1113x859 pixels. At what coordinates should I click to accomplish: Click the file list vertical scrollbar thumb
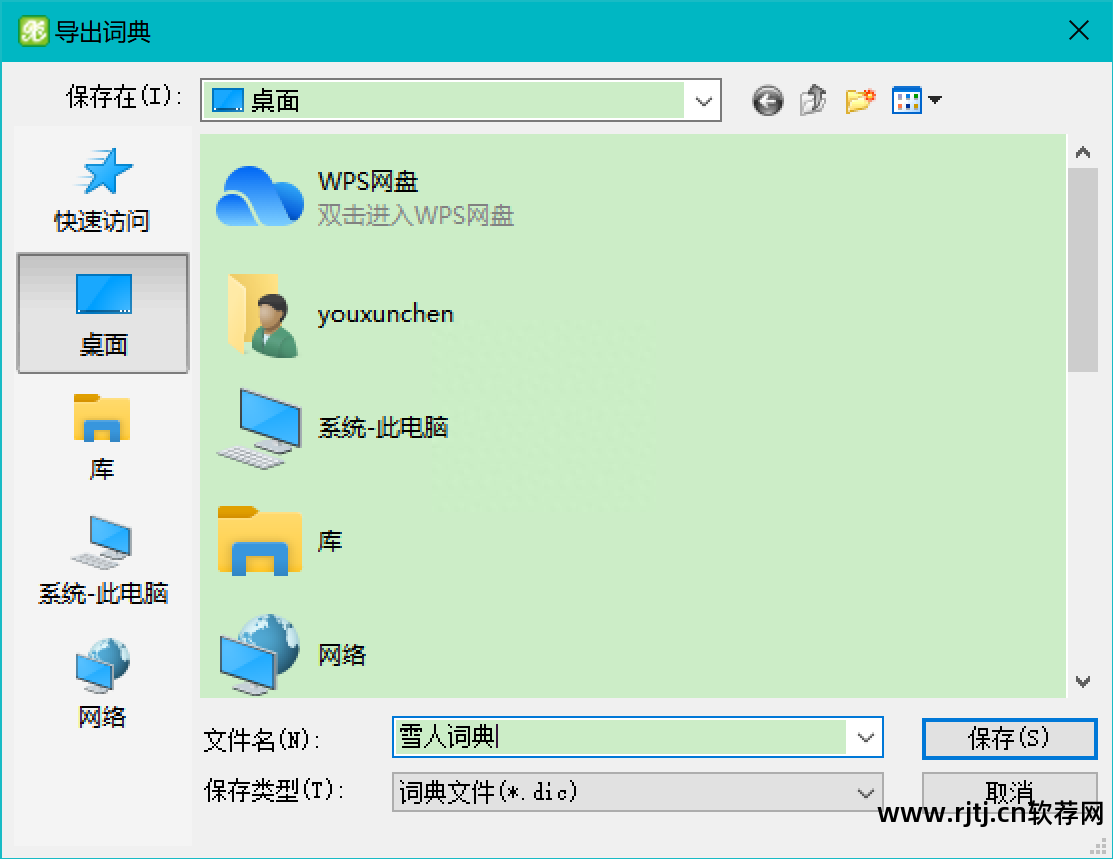[1082, 270]
